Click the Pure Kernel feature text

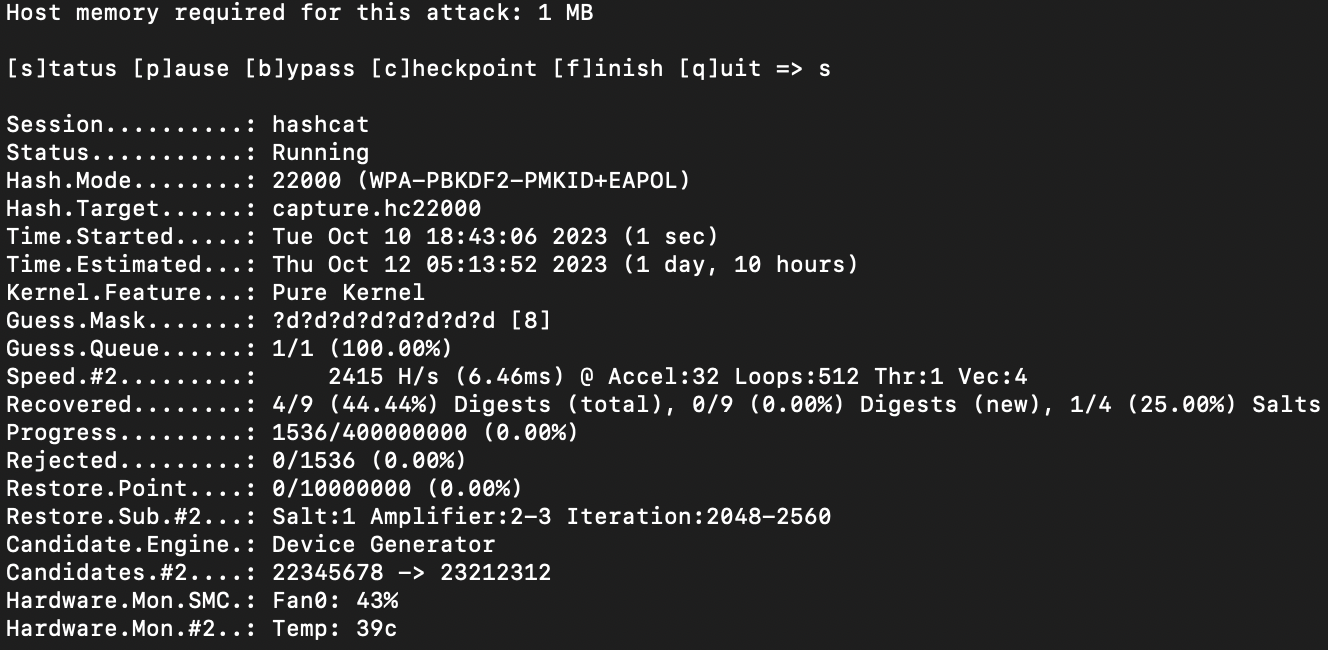pos(348,293)
